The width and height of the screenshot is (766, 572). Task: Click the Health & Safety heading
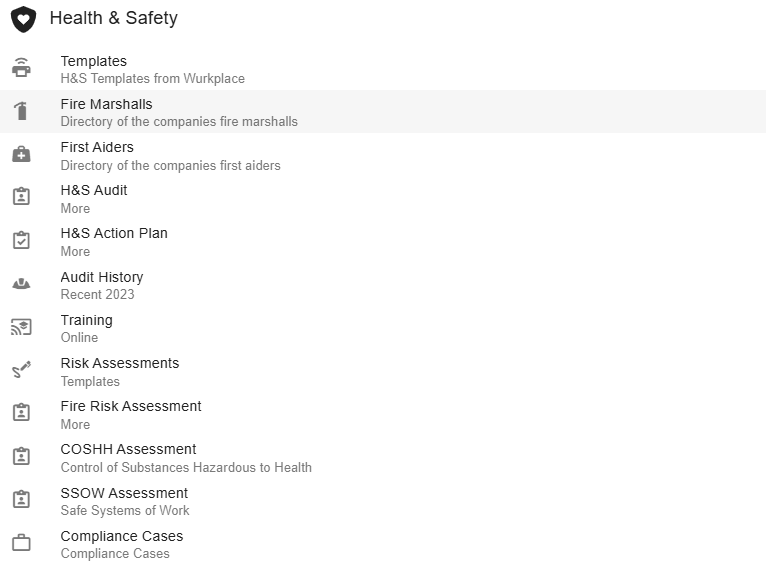coord(113,18)
